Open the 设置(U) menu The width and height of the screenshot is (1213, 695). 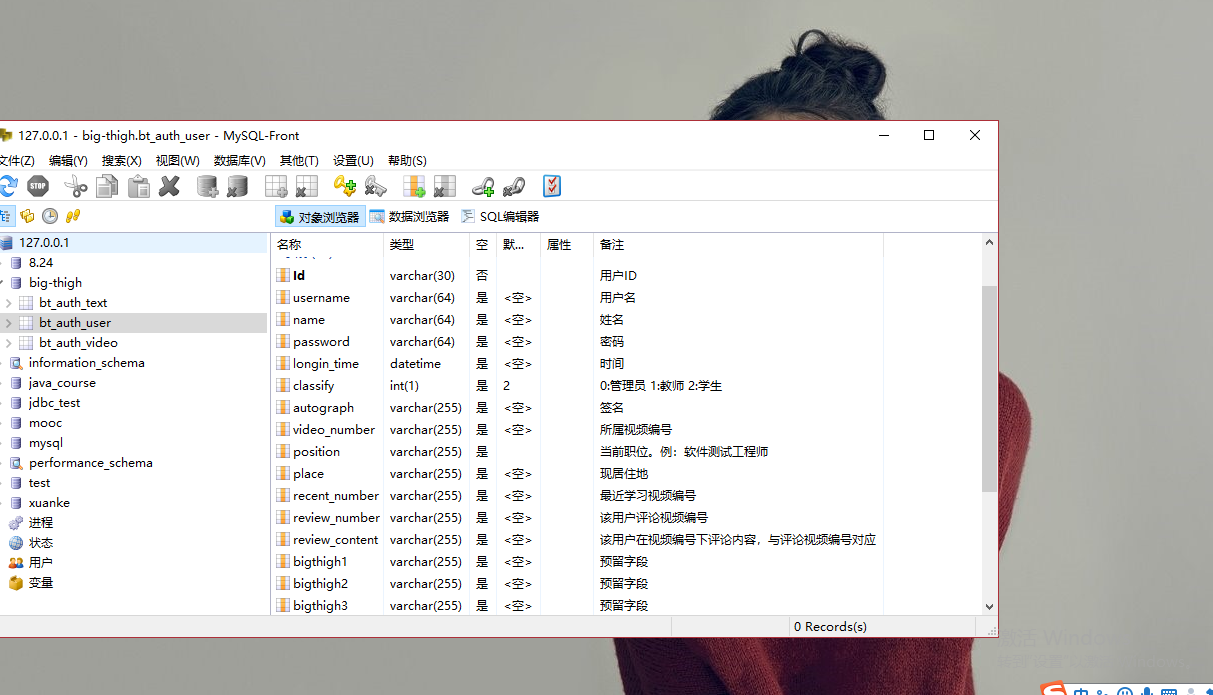[353, 160]
